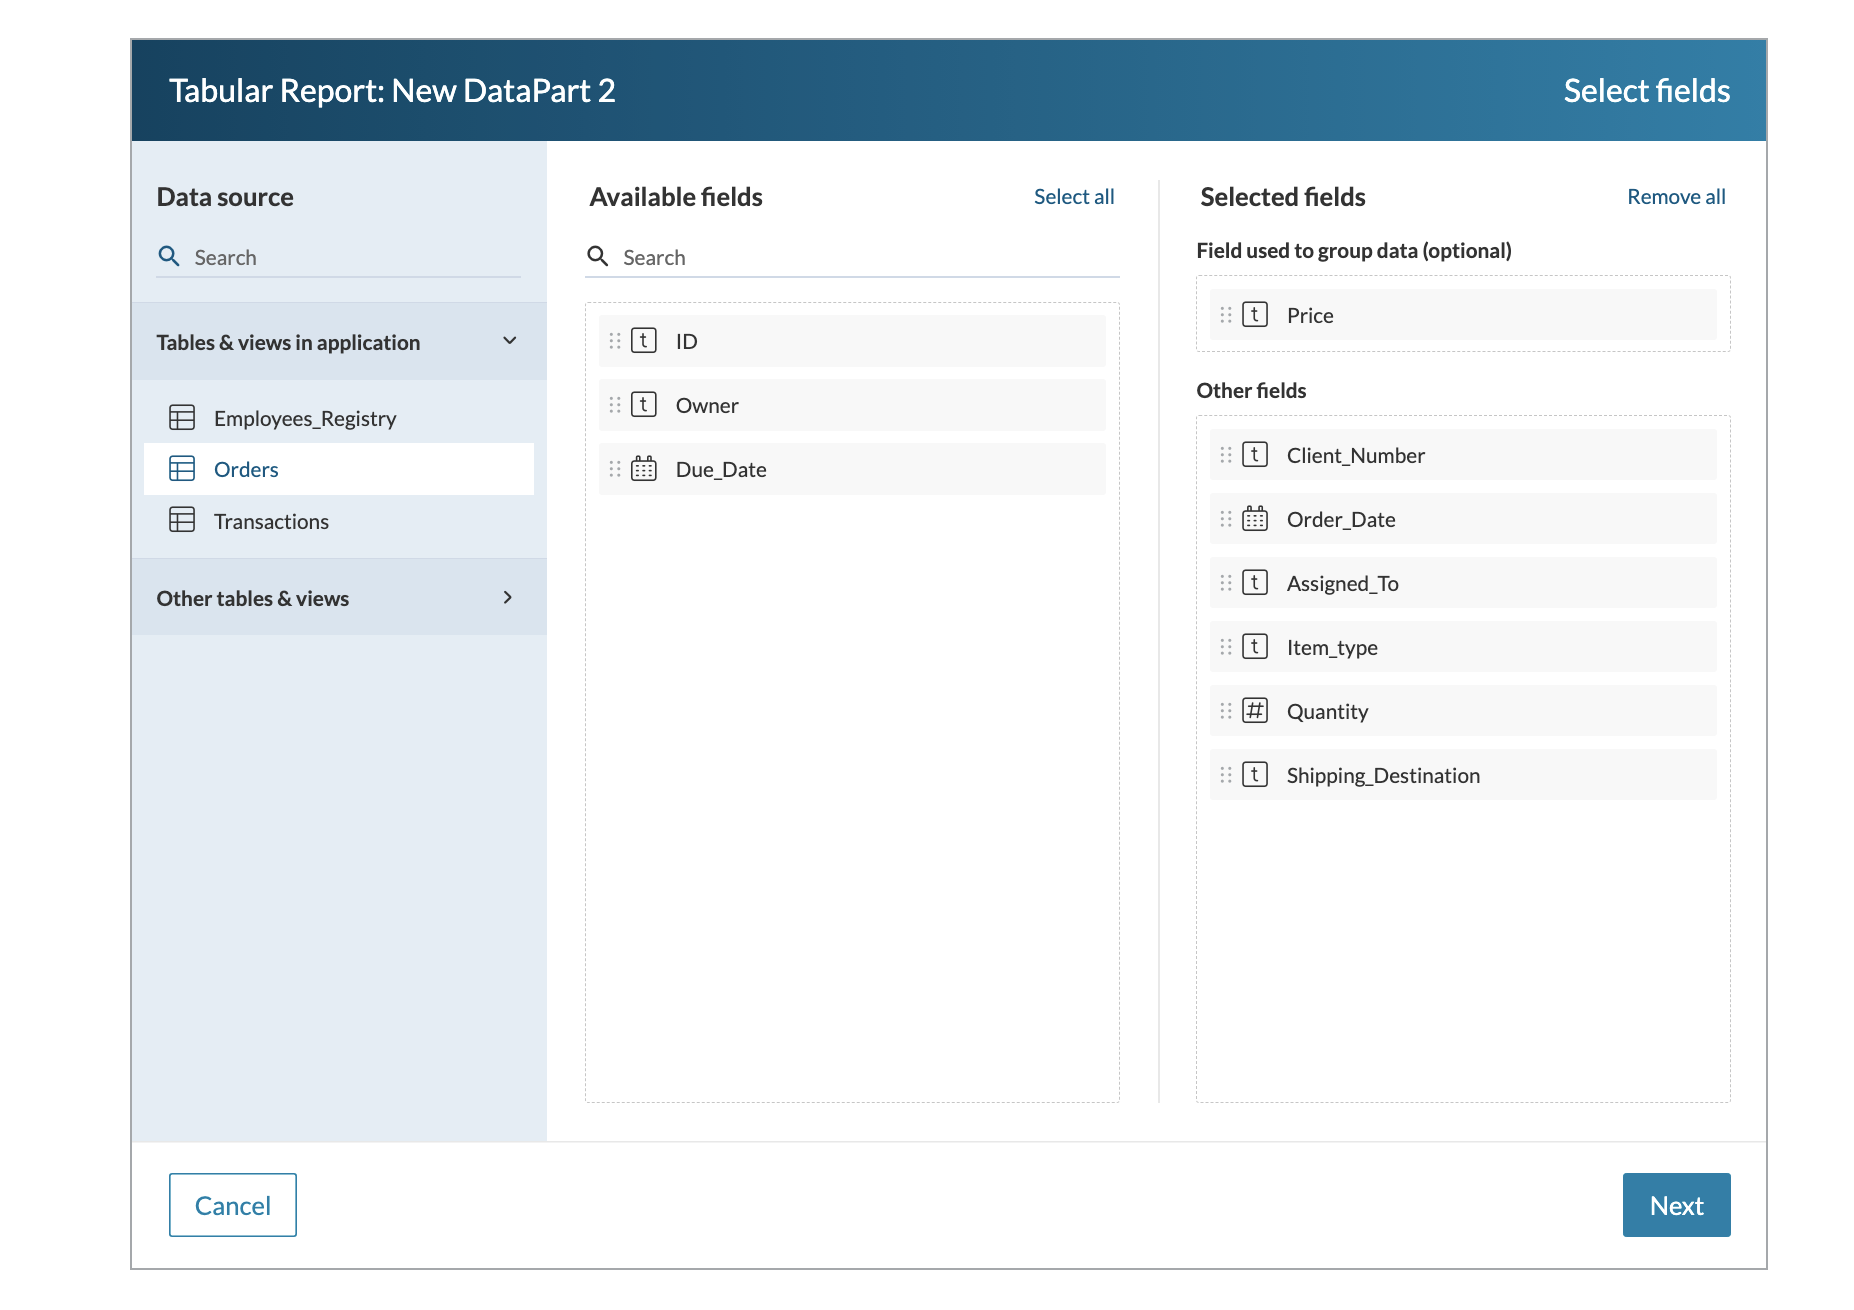Collapse the Tables & views in application section

[x=510, y=341]
